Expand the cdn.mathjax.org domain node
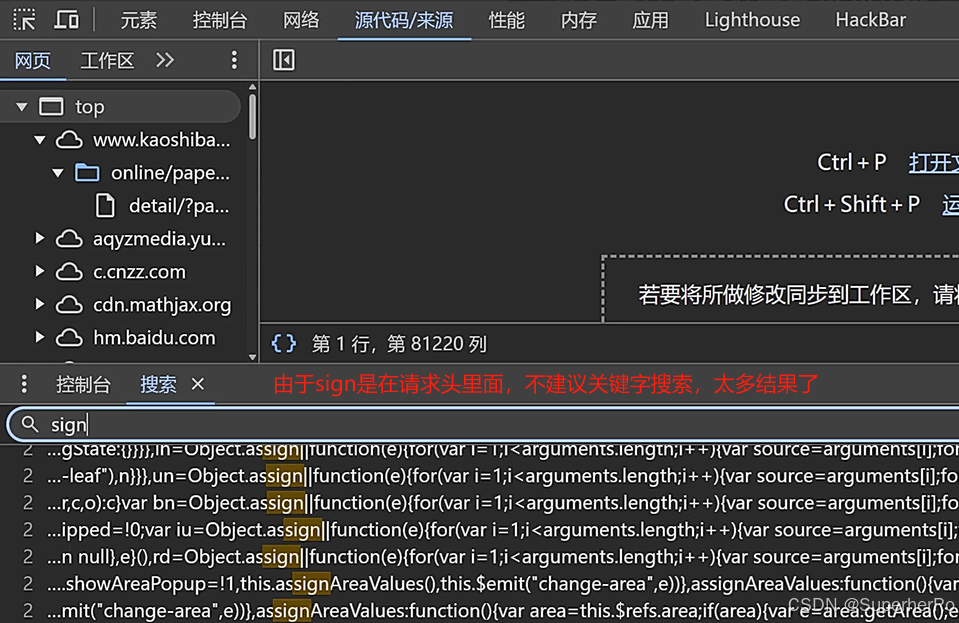Image resolution: width=959 pixels, height=623 pixels. (x=40, y=304)
